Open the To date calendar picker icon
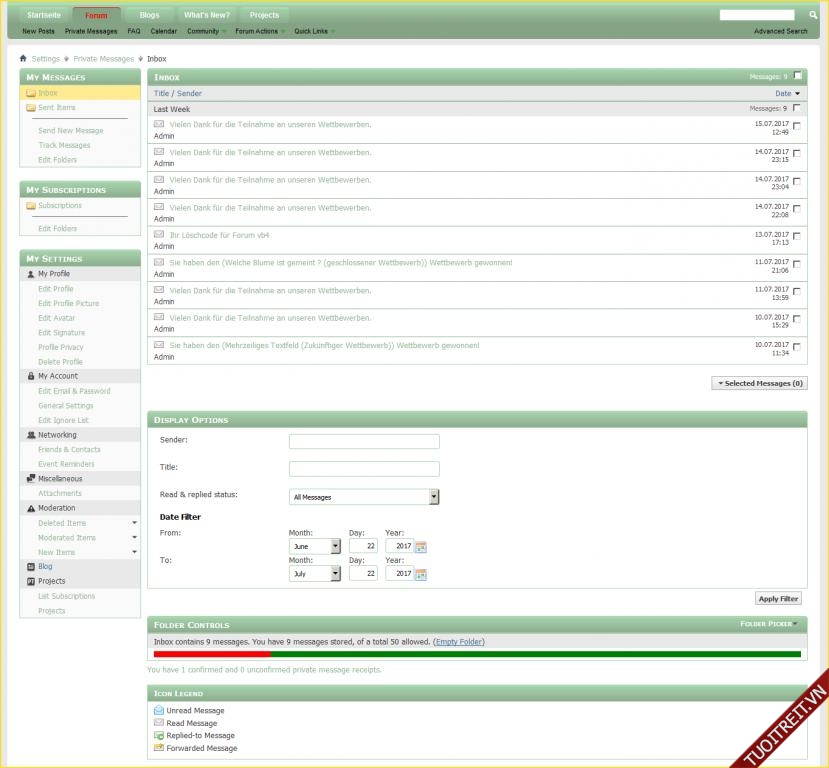The image size is (829, 768). (x=421, y=574)
